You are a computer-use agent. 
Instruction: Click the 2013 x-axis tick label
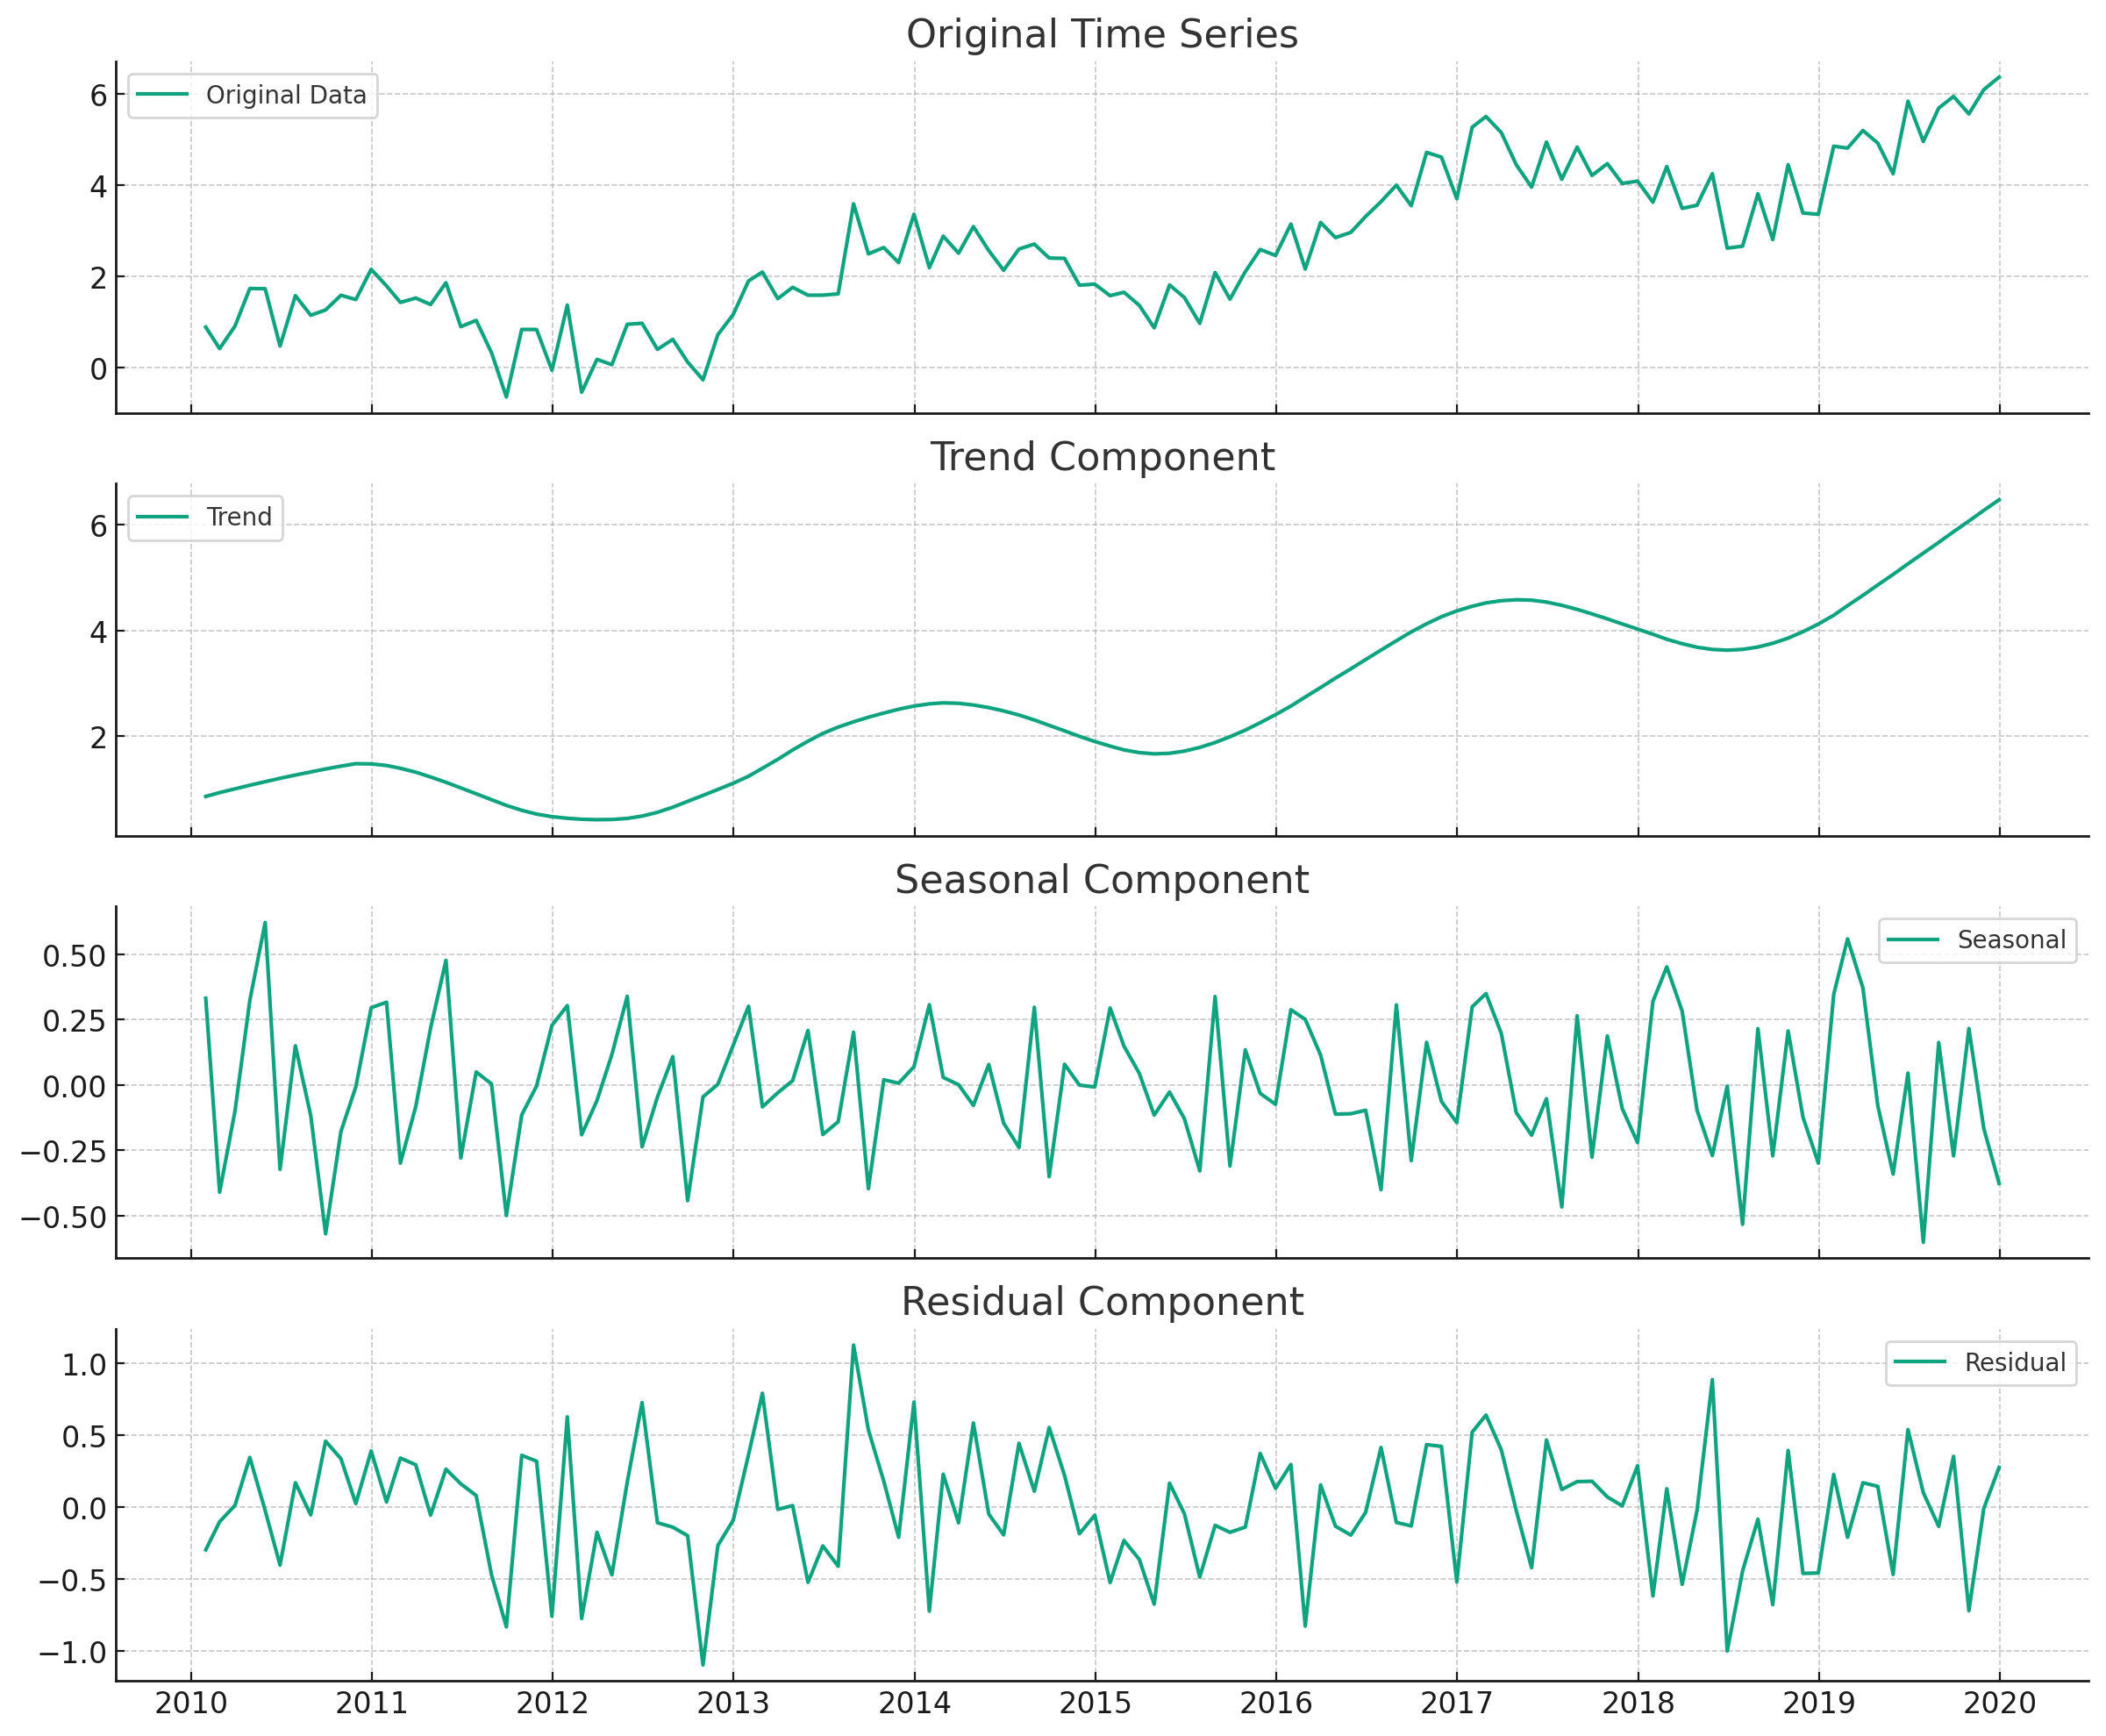[x=733, y=1703]
